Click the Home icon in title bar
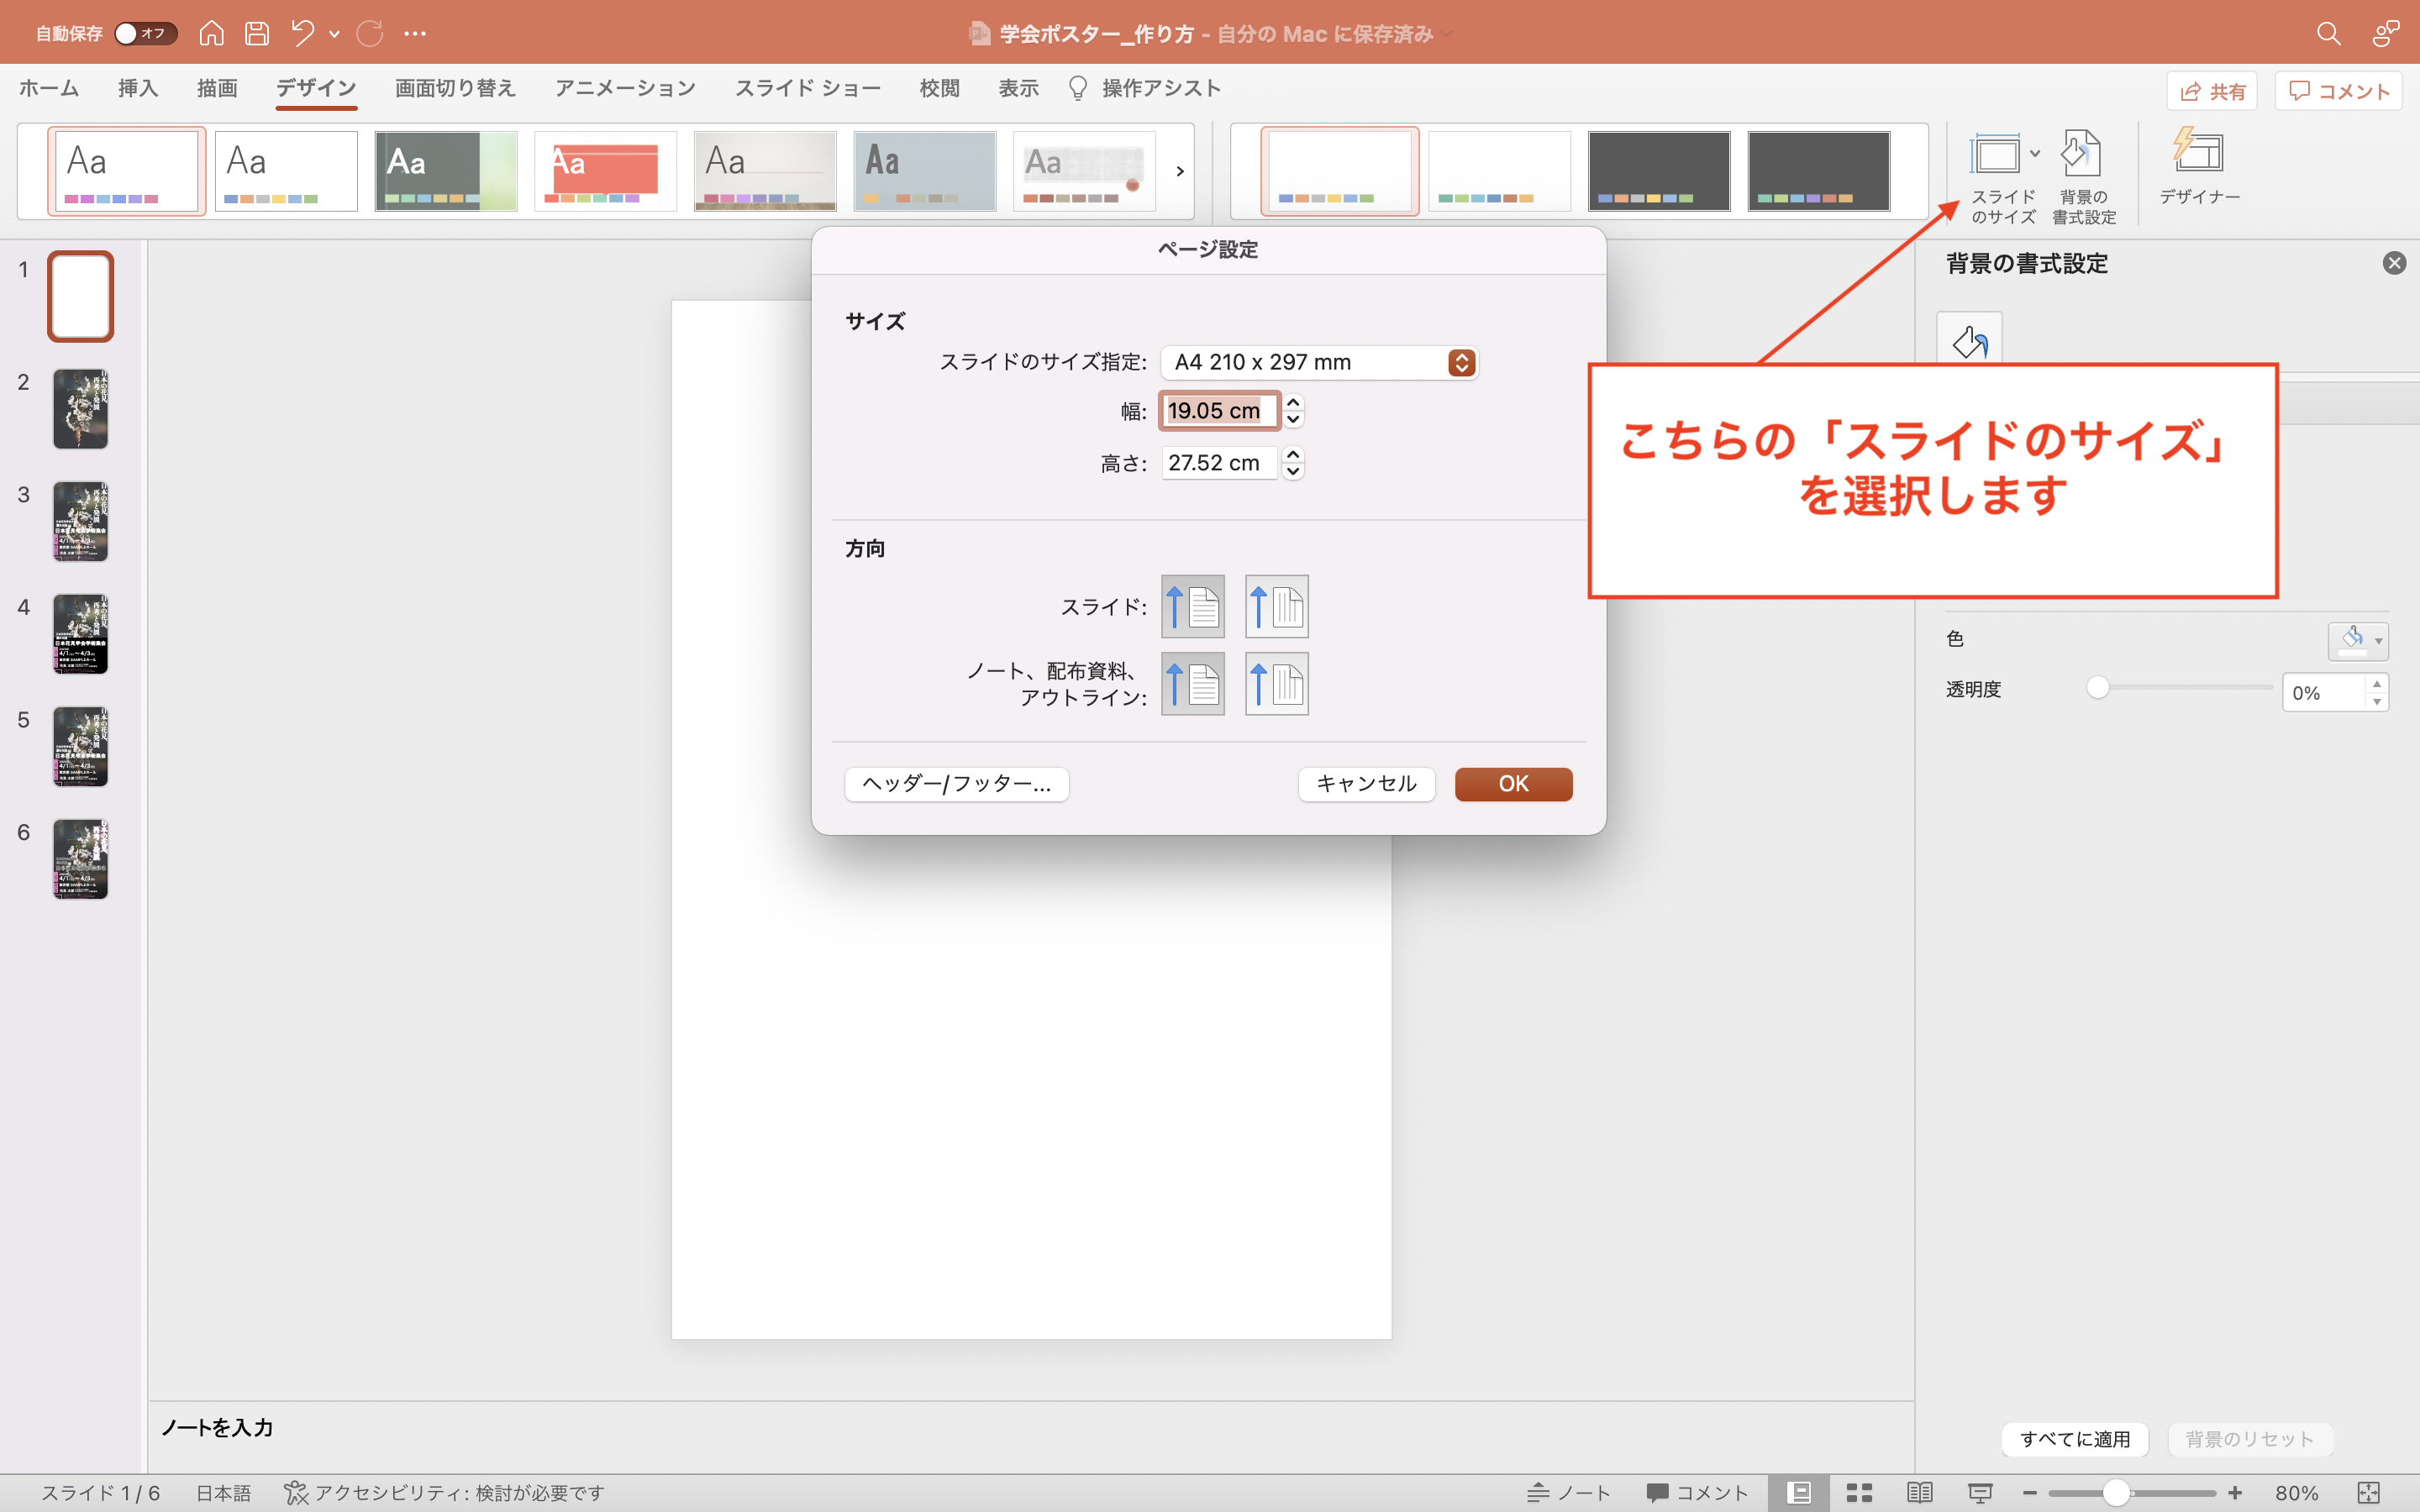The image size is (2420, 1512). pyautogui.click(x=211, y=34)
